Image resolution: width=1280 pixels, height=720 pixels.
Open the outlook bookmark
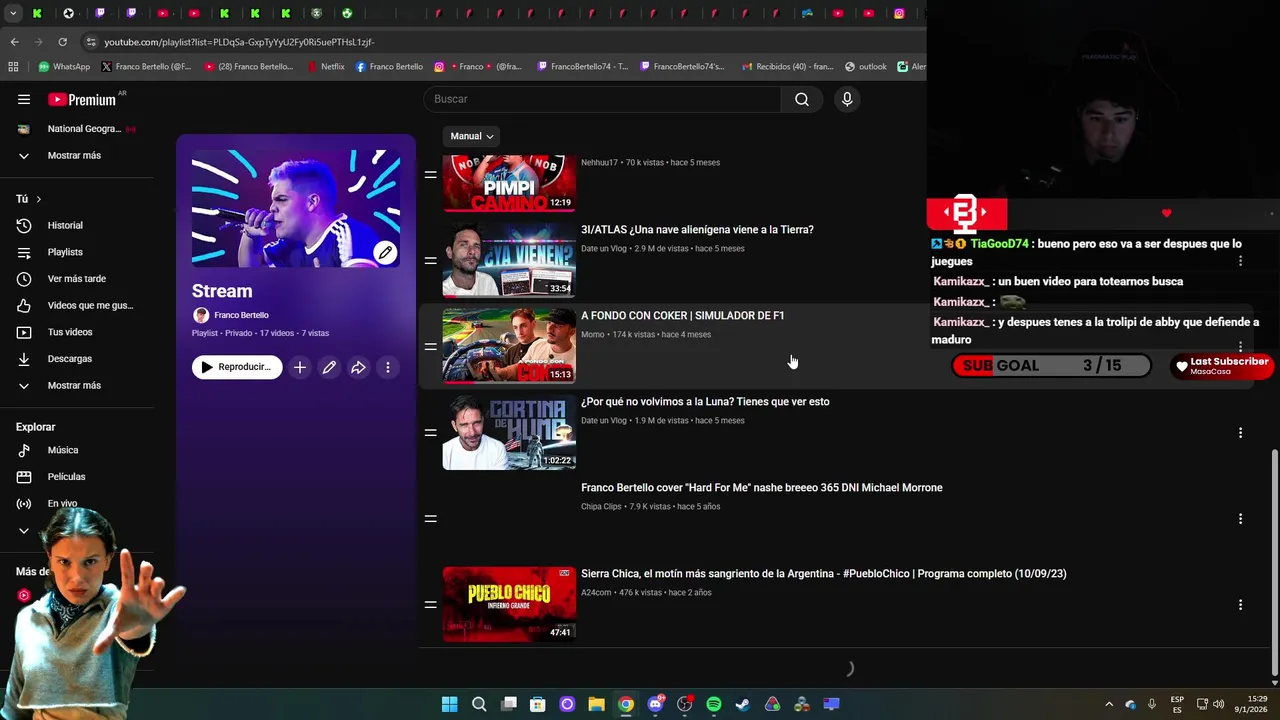click(x=866, y=67)
